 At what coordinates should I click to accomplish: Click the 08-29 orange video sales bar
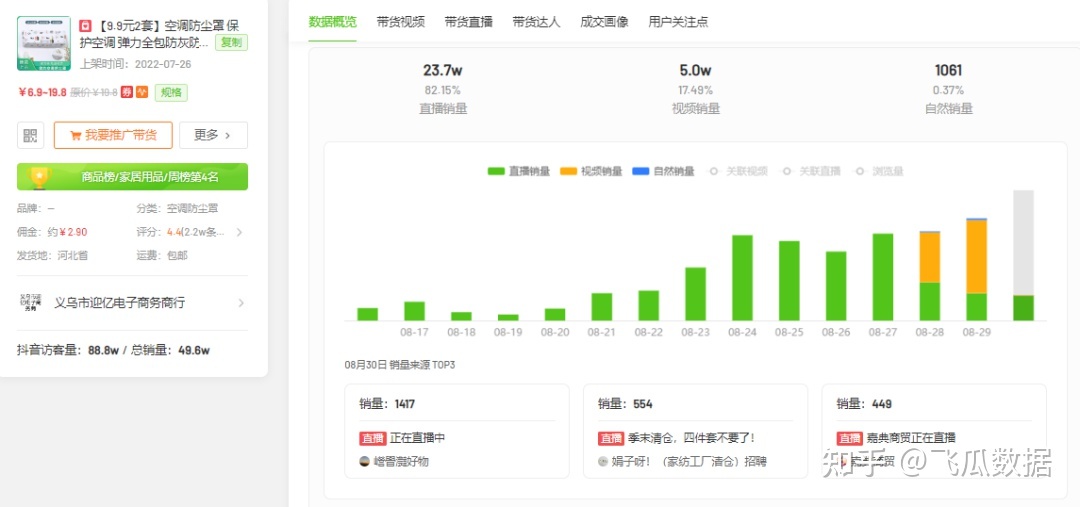pos(976,256)
